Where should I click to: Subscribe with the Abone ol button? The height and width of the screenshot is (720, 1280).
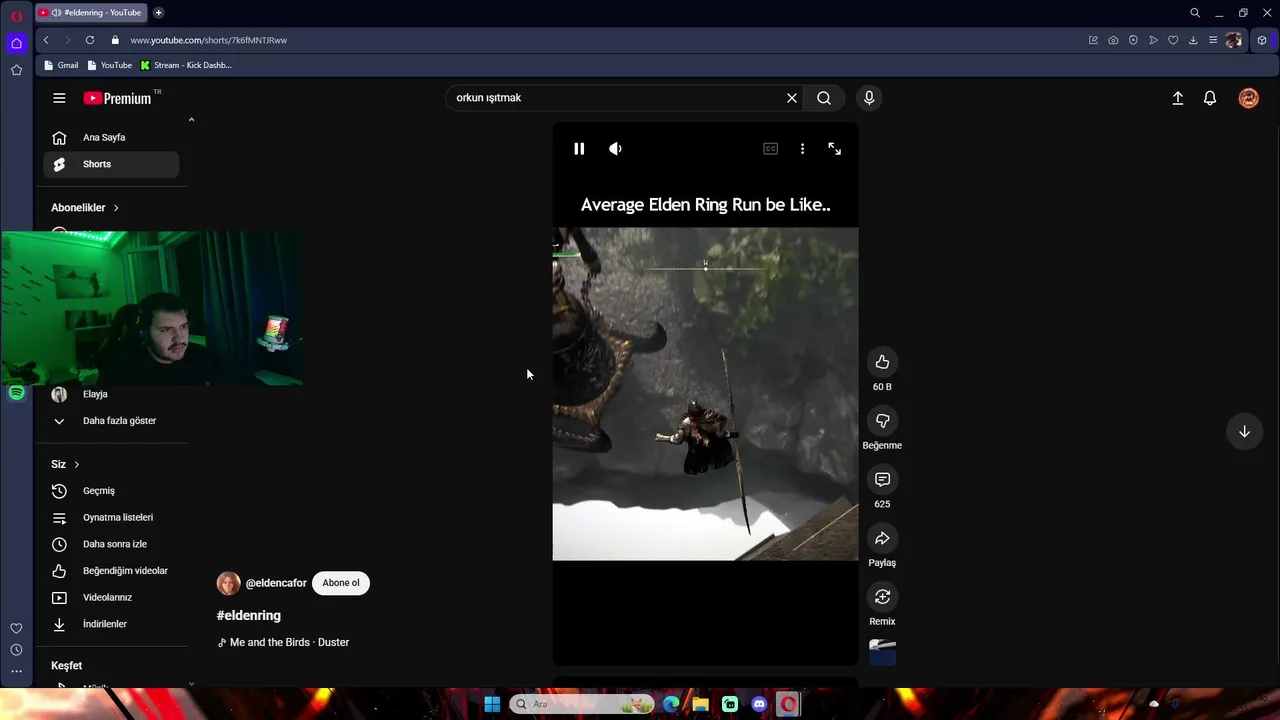pos(341,583)
